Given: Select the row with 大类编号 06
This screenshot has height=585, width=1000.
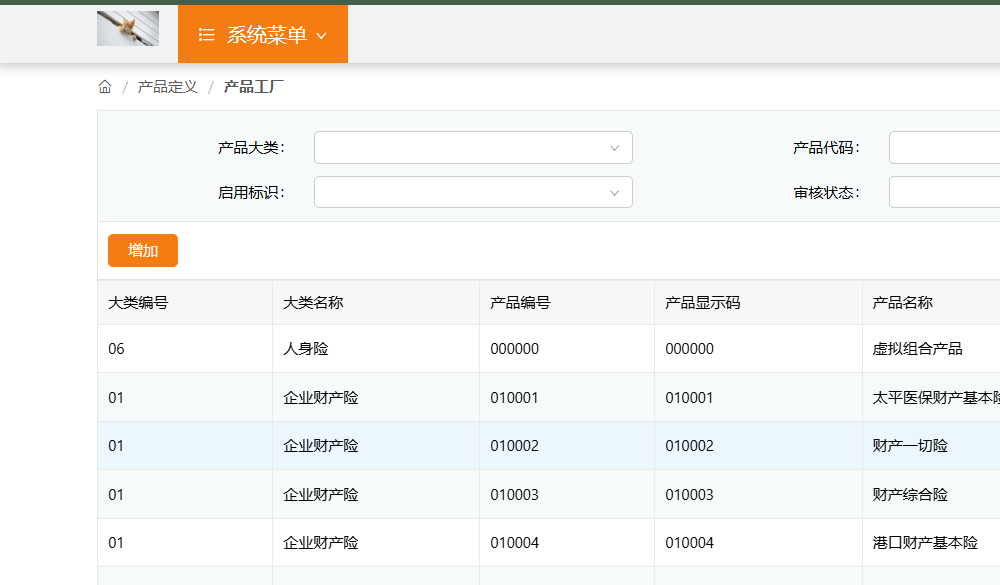Looking at the screenshot, I should (548, 349).
